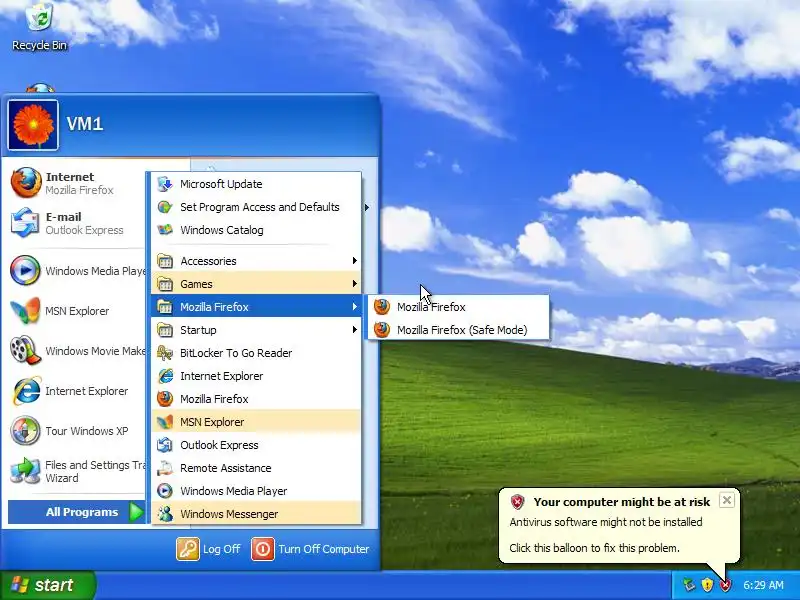Open Files and Settings Transfer Wizard
800x600 pixels.
point(77,471)
